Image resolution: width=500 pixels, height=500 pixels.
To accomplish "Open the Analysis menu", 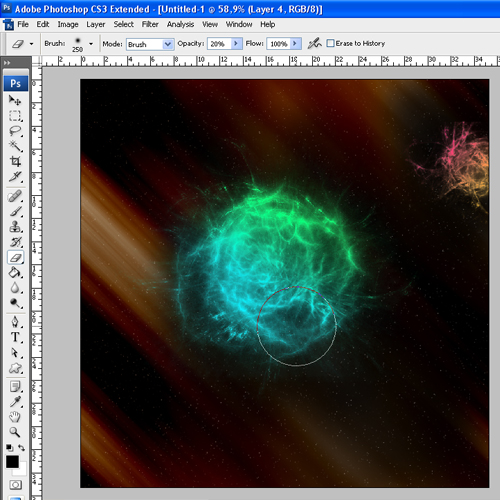I will pos(180,24).
